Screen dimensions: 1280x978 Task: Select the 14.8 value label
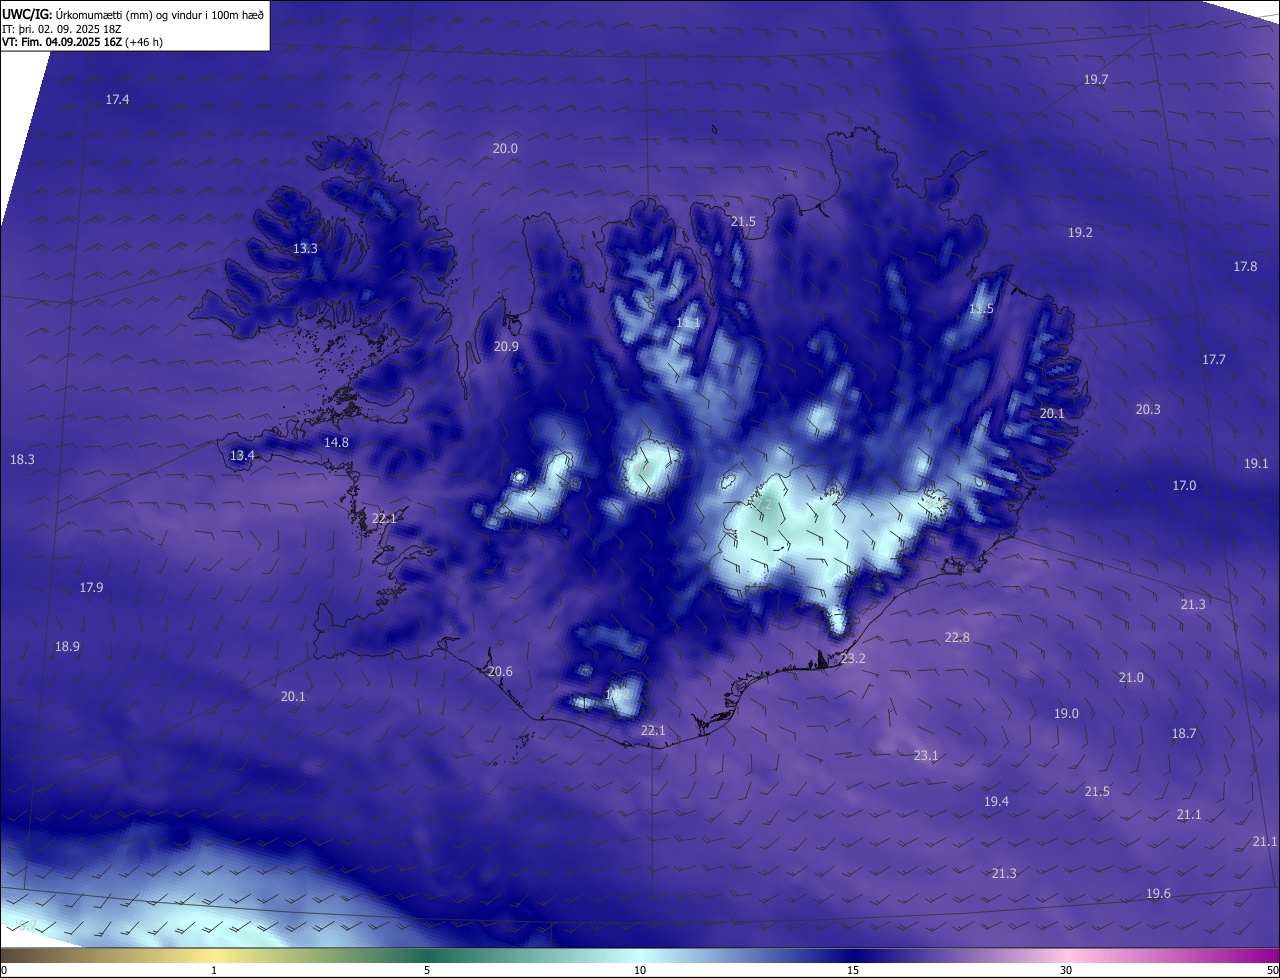click(x=336, y=442)
